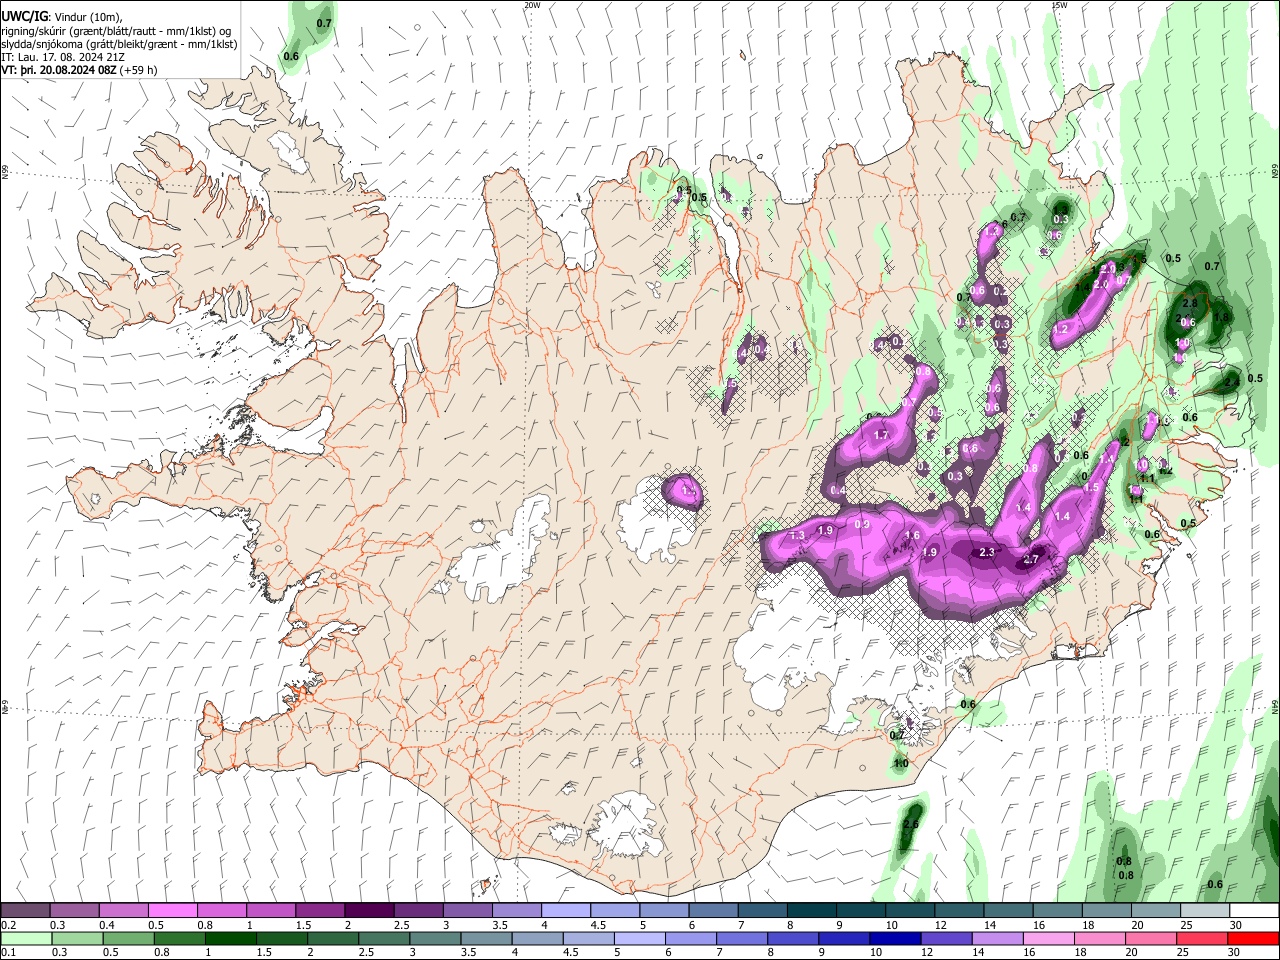This screenshot has width=1280, height=960.
Task: Click the initial time line 'IT: Lau. 17. 08. 2024 21Z'
Action: coord(63,57)
